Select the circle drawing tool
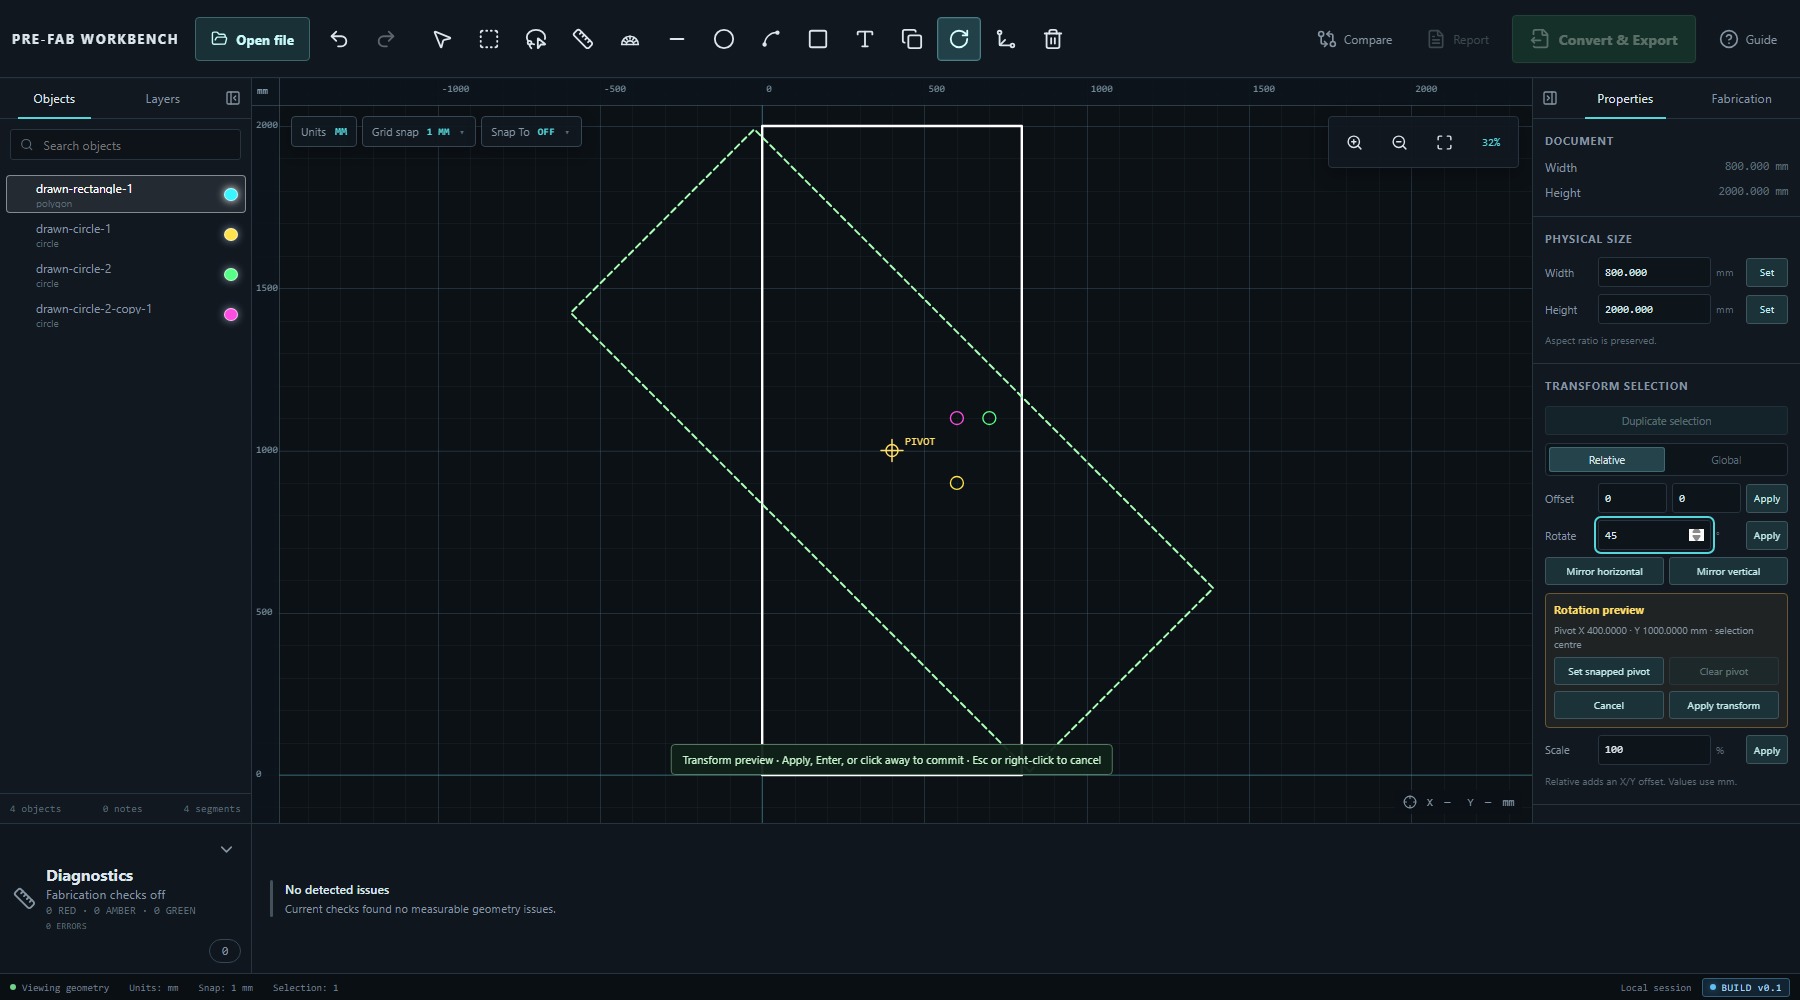The height and width of the screenshot is (1000, 1800). (x=724, y=39)
